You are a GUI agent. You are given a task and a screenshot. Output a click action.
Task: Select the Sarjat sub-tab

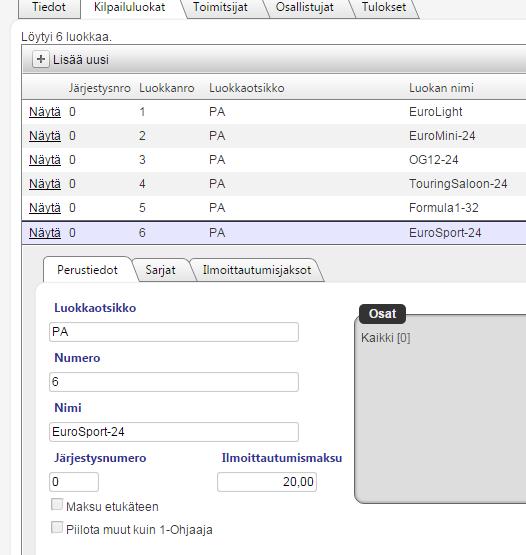point(160,270)
